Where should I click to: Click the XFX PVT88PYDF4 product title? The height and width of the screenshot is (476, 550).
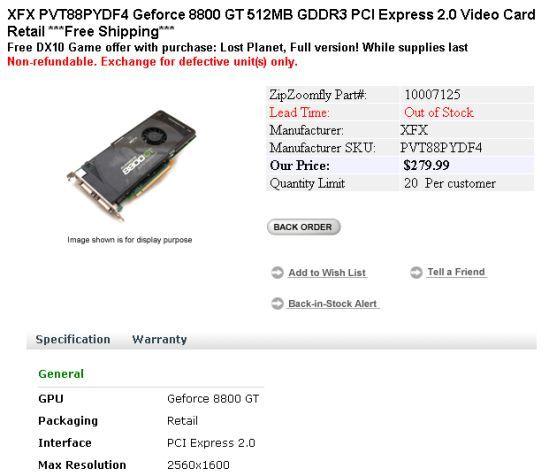(x=271, y=23)
